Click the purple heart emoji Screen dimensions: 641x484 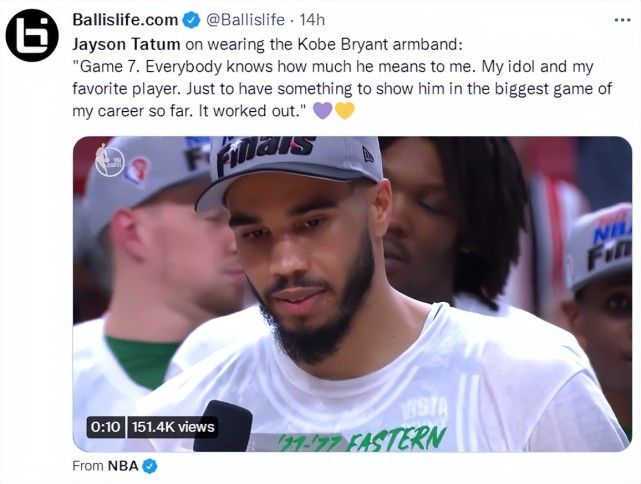[323, 110]
